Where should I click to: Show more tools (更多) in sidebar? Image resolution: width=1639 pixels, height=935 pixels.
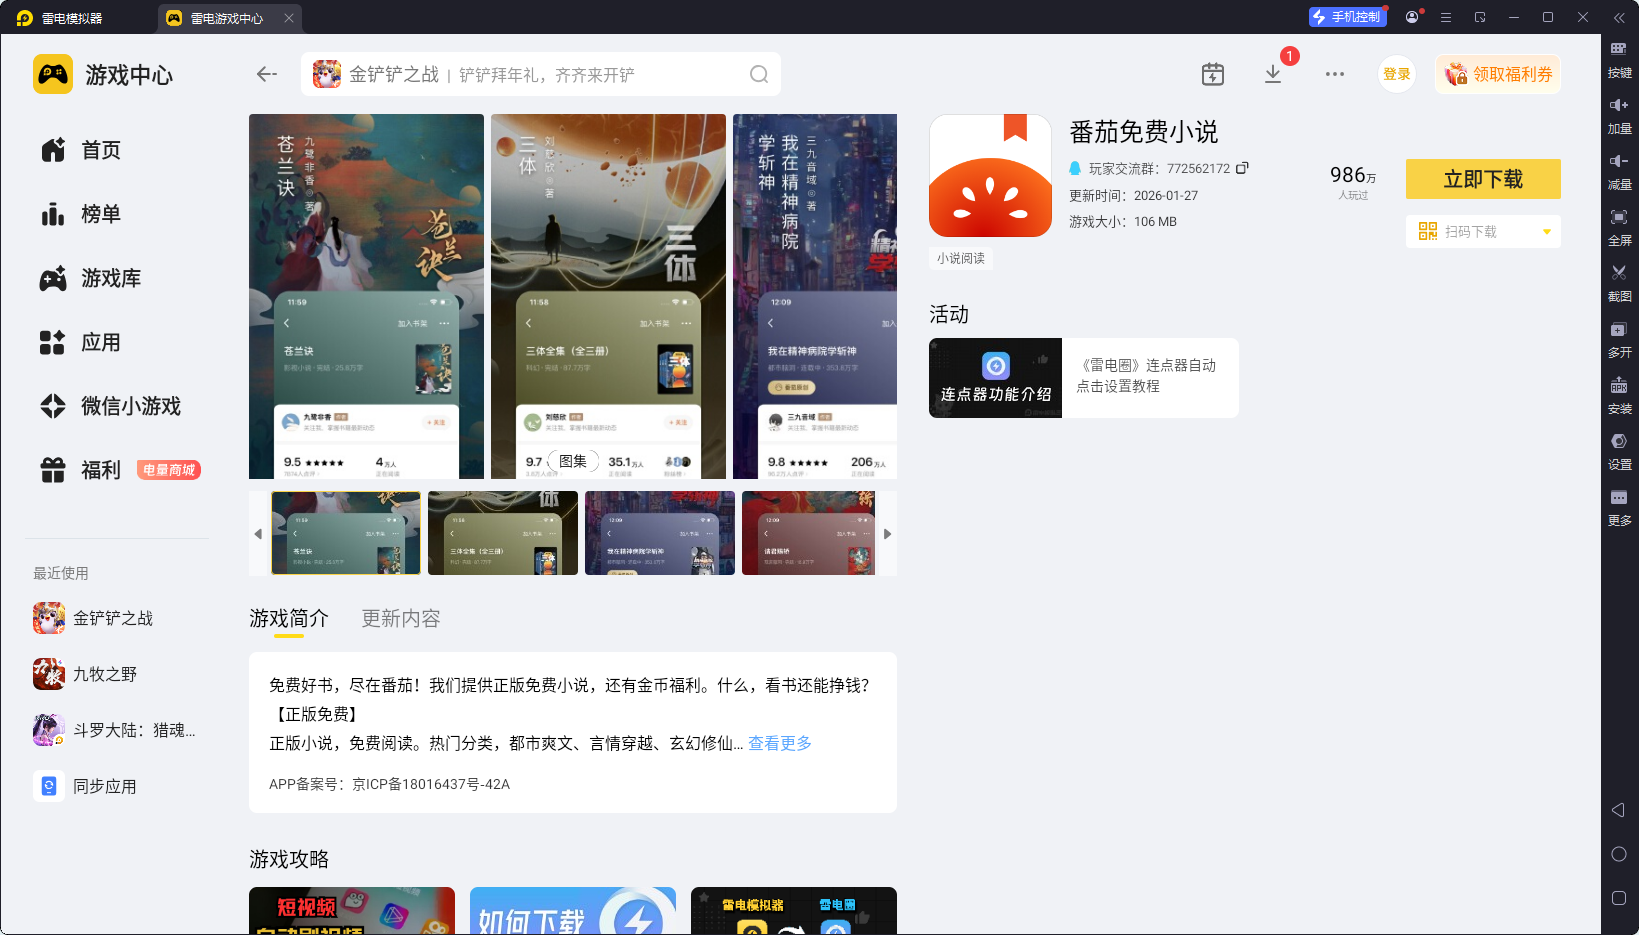pyautogui.click(x=1619, y=508)
